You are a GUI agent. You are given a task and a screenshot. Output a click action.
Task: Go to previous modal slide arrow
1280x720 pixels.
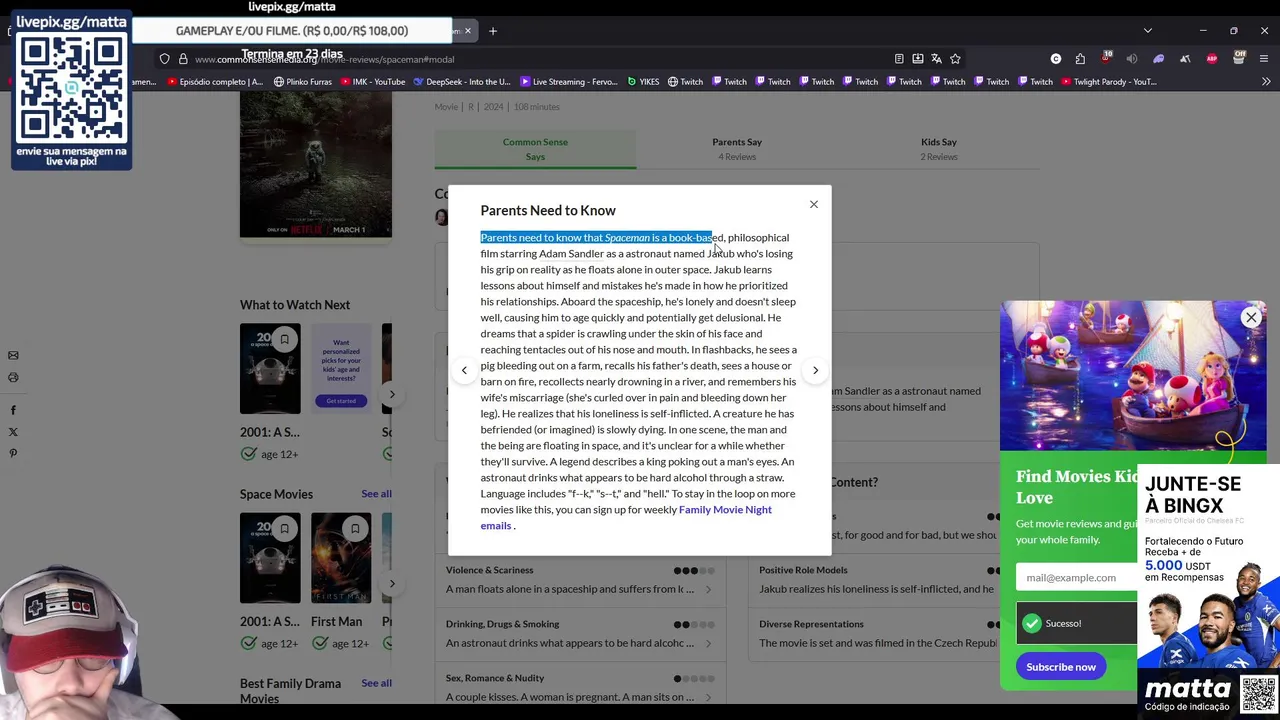click(464, 370)
